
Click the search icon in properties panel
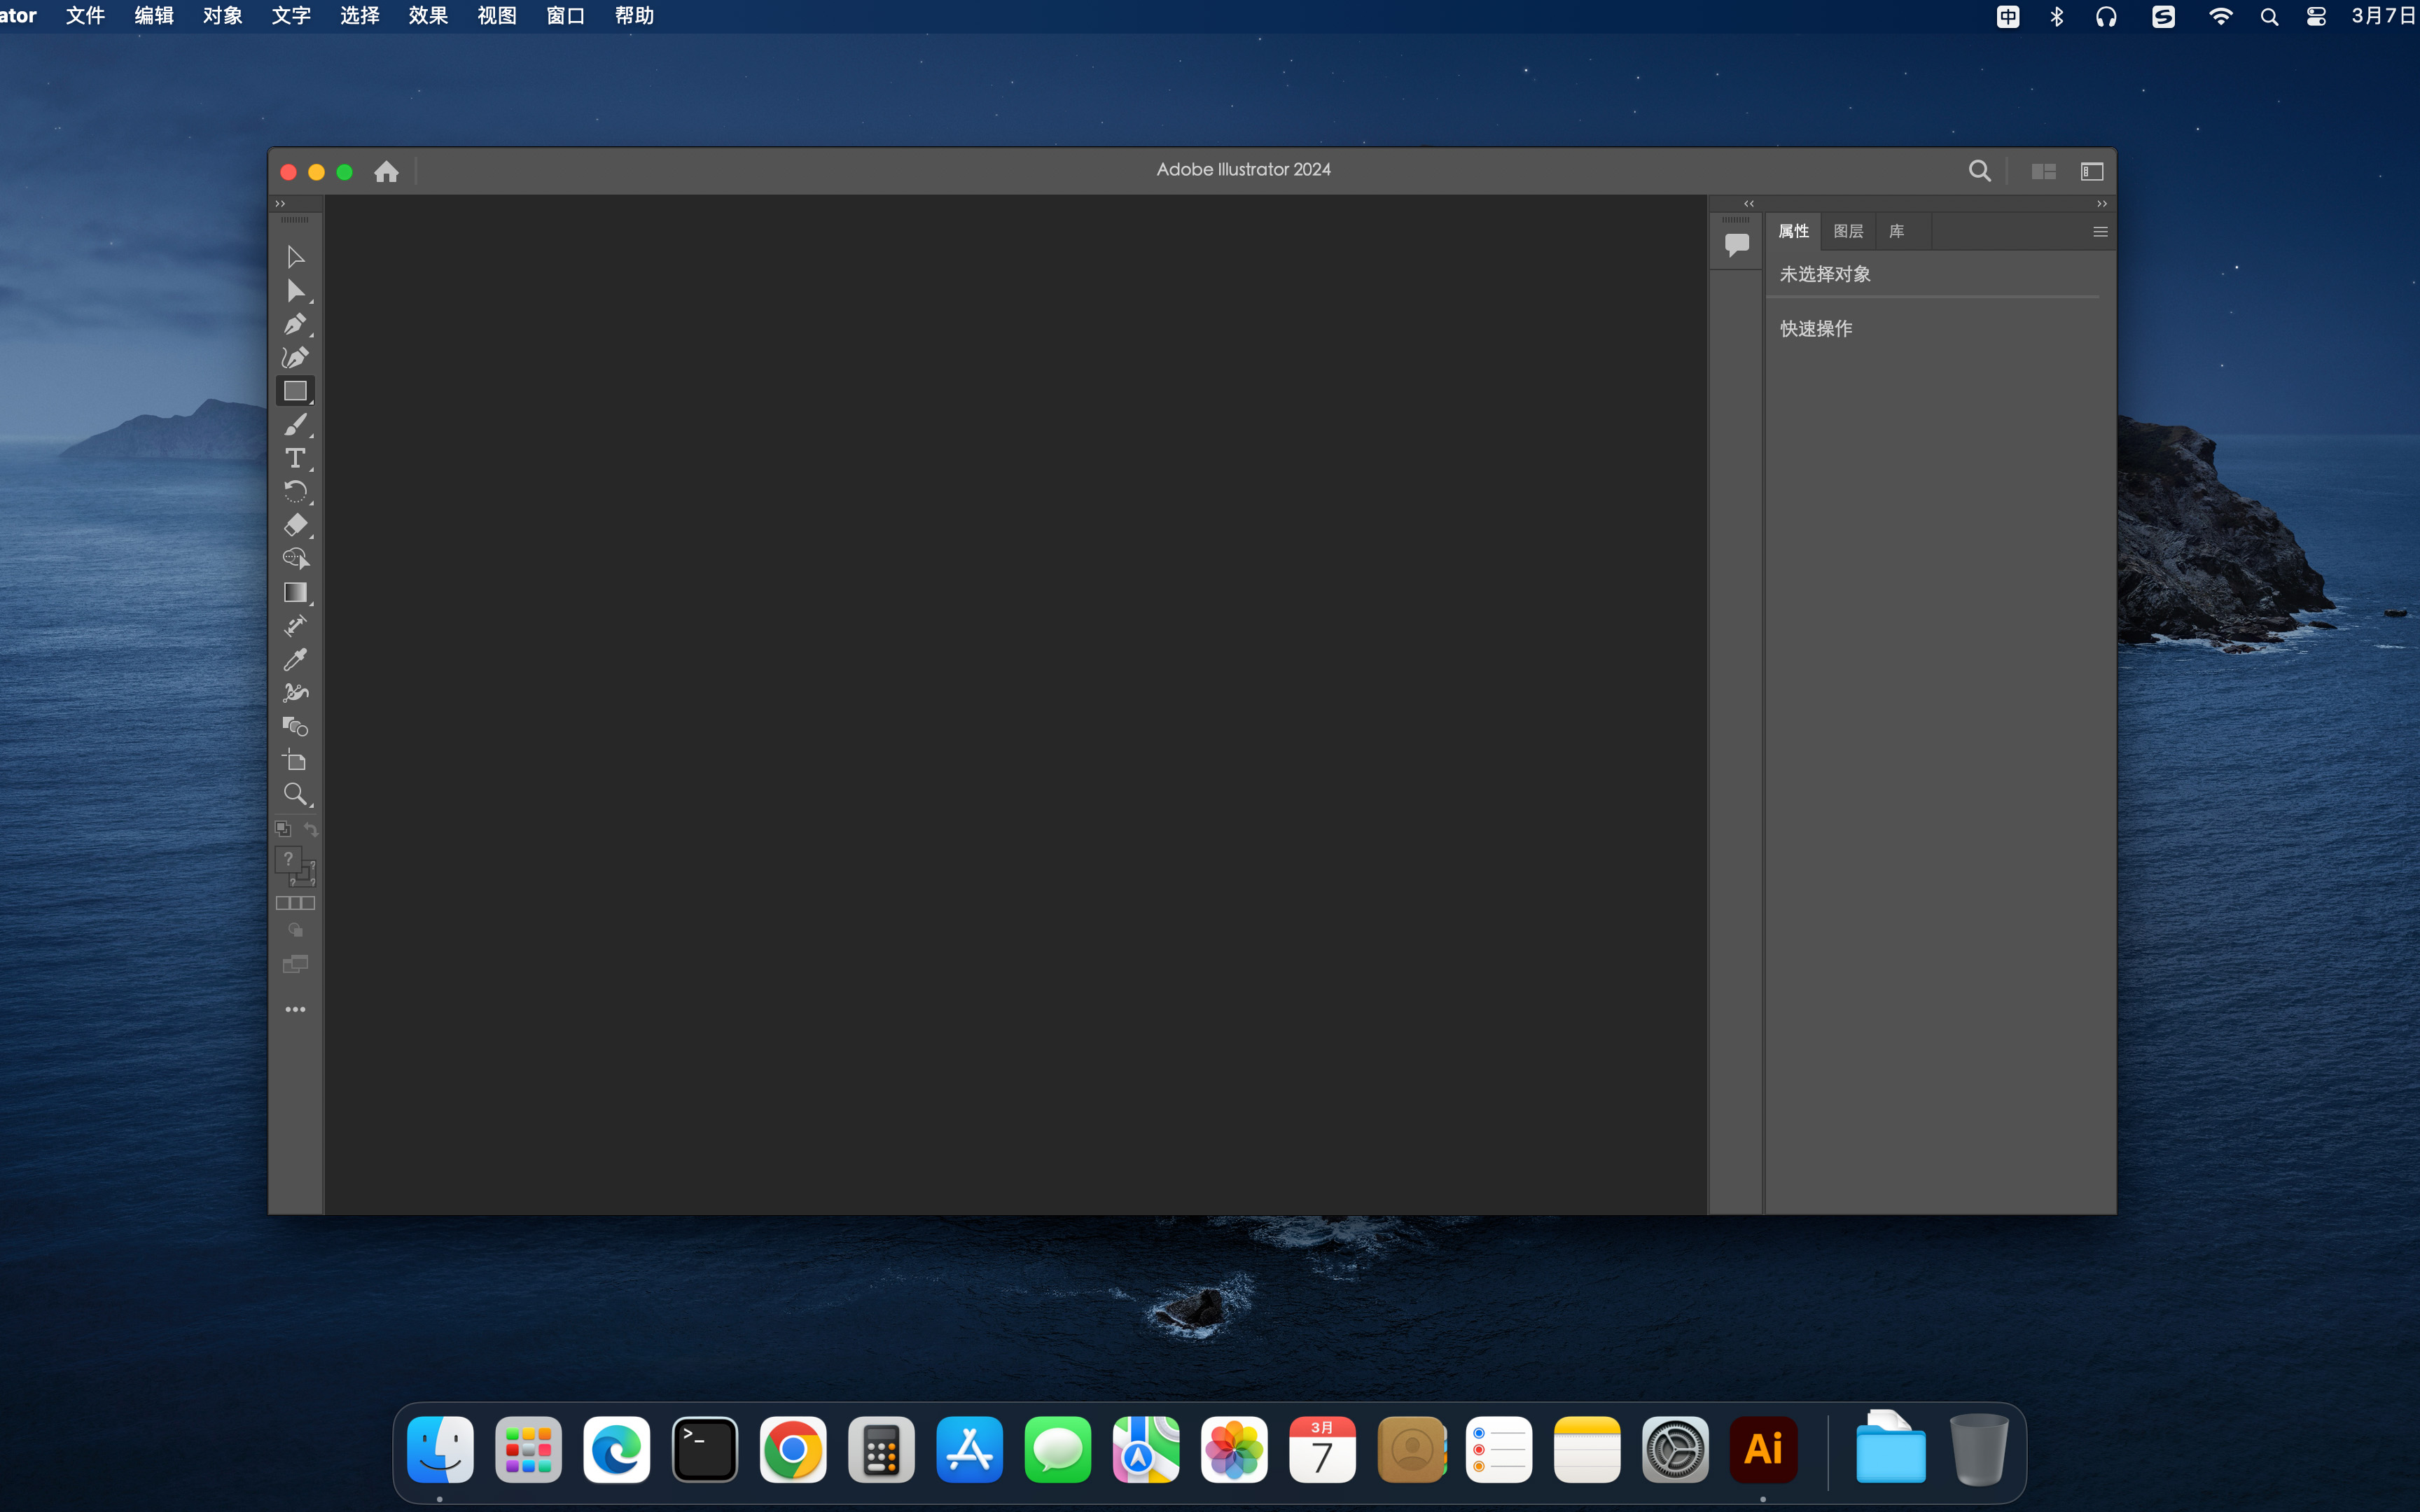[1980, 169]
